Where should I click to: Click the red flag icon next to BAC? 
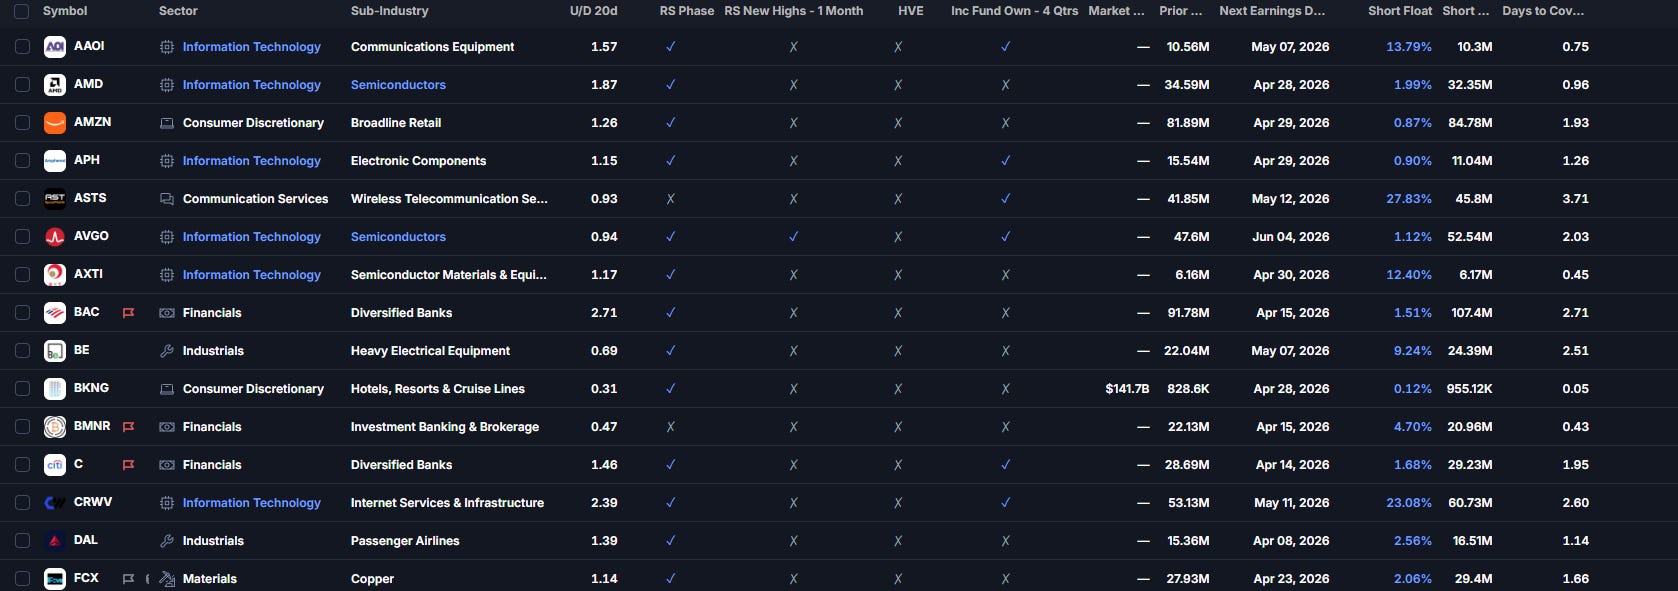128,313
